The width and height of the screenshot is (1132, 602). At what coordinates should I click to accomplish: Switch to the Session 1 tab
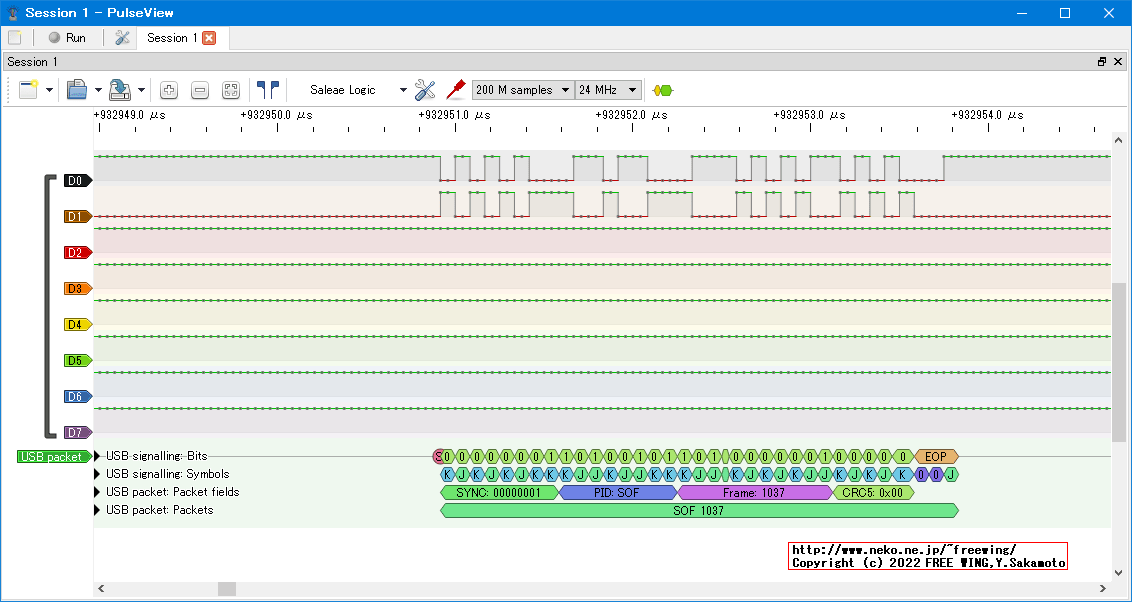point(171,38)
